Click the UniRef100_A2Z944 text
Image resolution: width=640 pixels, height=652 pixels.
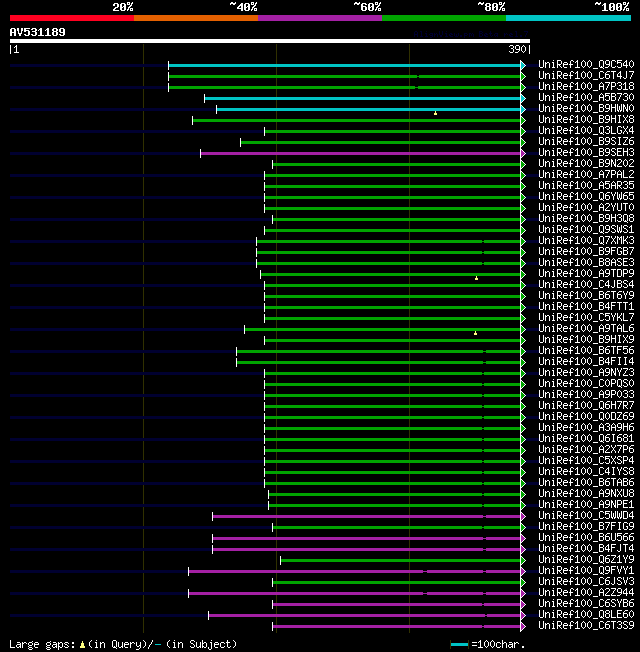coord(586,593)
